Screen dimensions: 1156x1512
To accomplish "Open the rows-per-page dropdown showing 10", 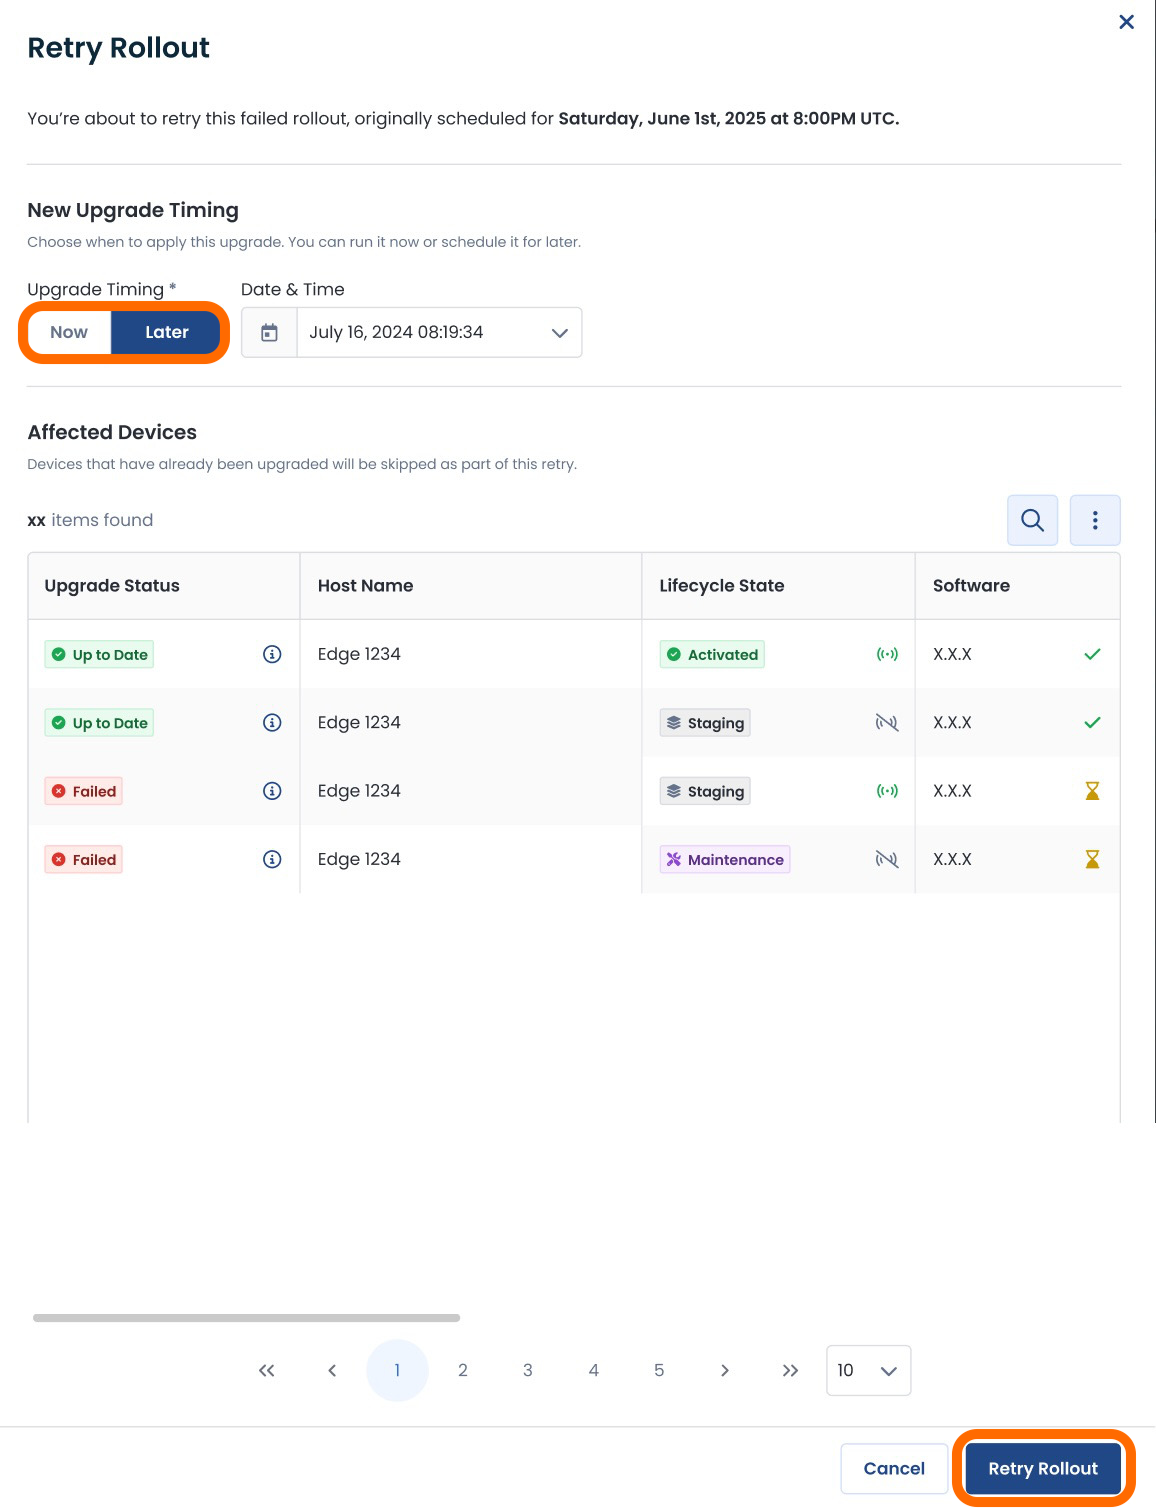I will coord(868,1370).
